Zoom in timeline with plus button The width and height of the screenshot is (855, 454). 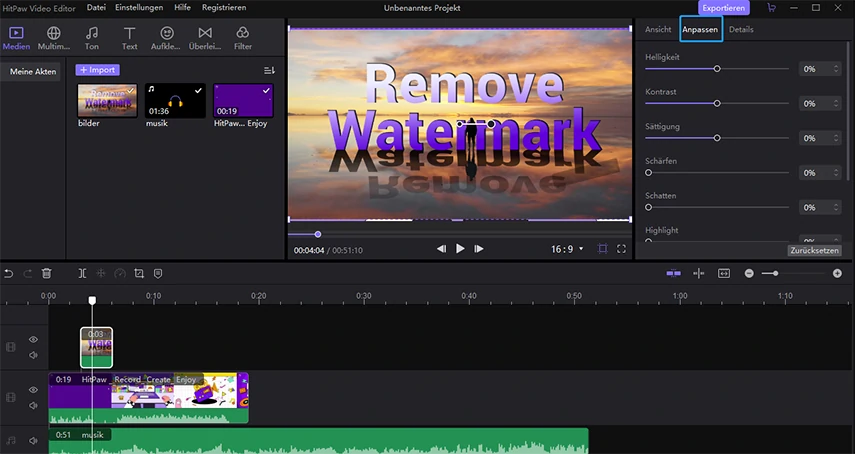coord(838,274)
